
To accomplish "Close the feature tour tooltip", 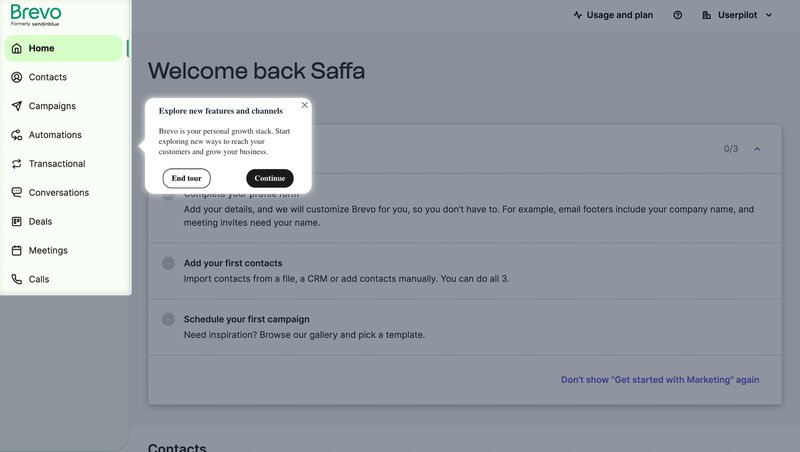I will click(304, 105).
